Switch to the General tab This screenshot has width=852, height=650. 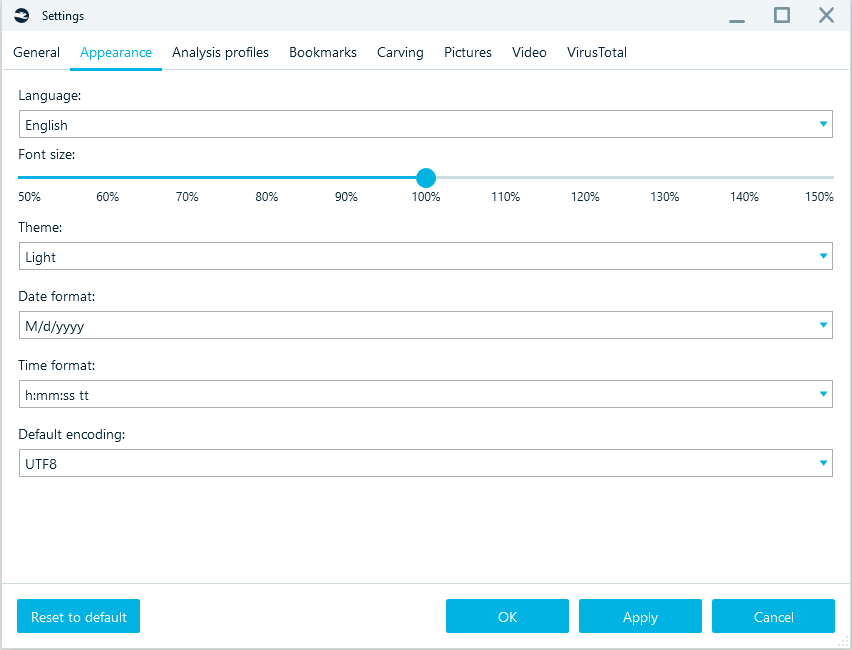pyautogui.click(x=36, y=52)
